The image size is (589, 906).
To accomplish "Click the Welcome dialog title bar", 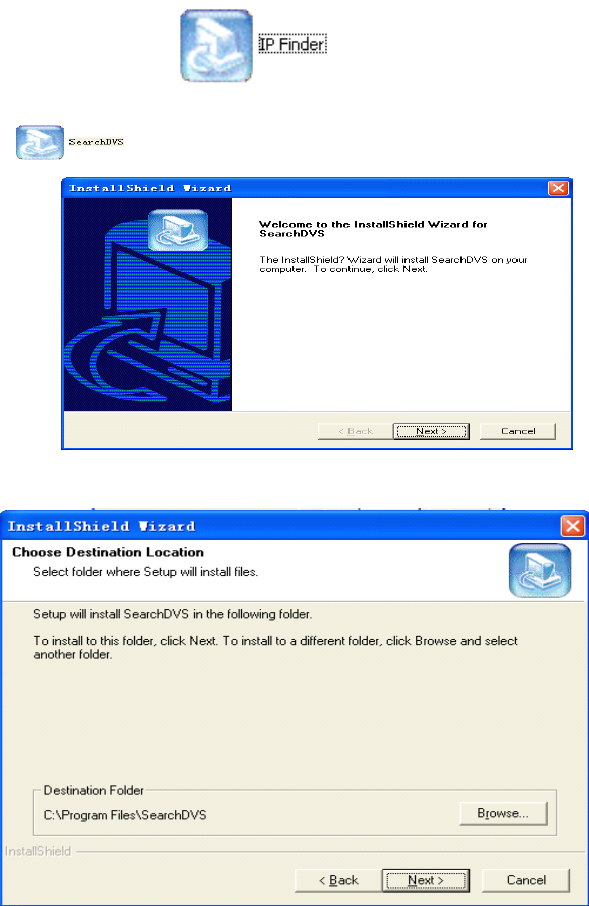I will [305, 188].
